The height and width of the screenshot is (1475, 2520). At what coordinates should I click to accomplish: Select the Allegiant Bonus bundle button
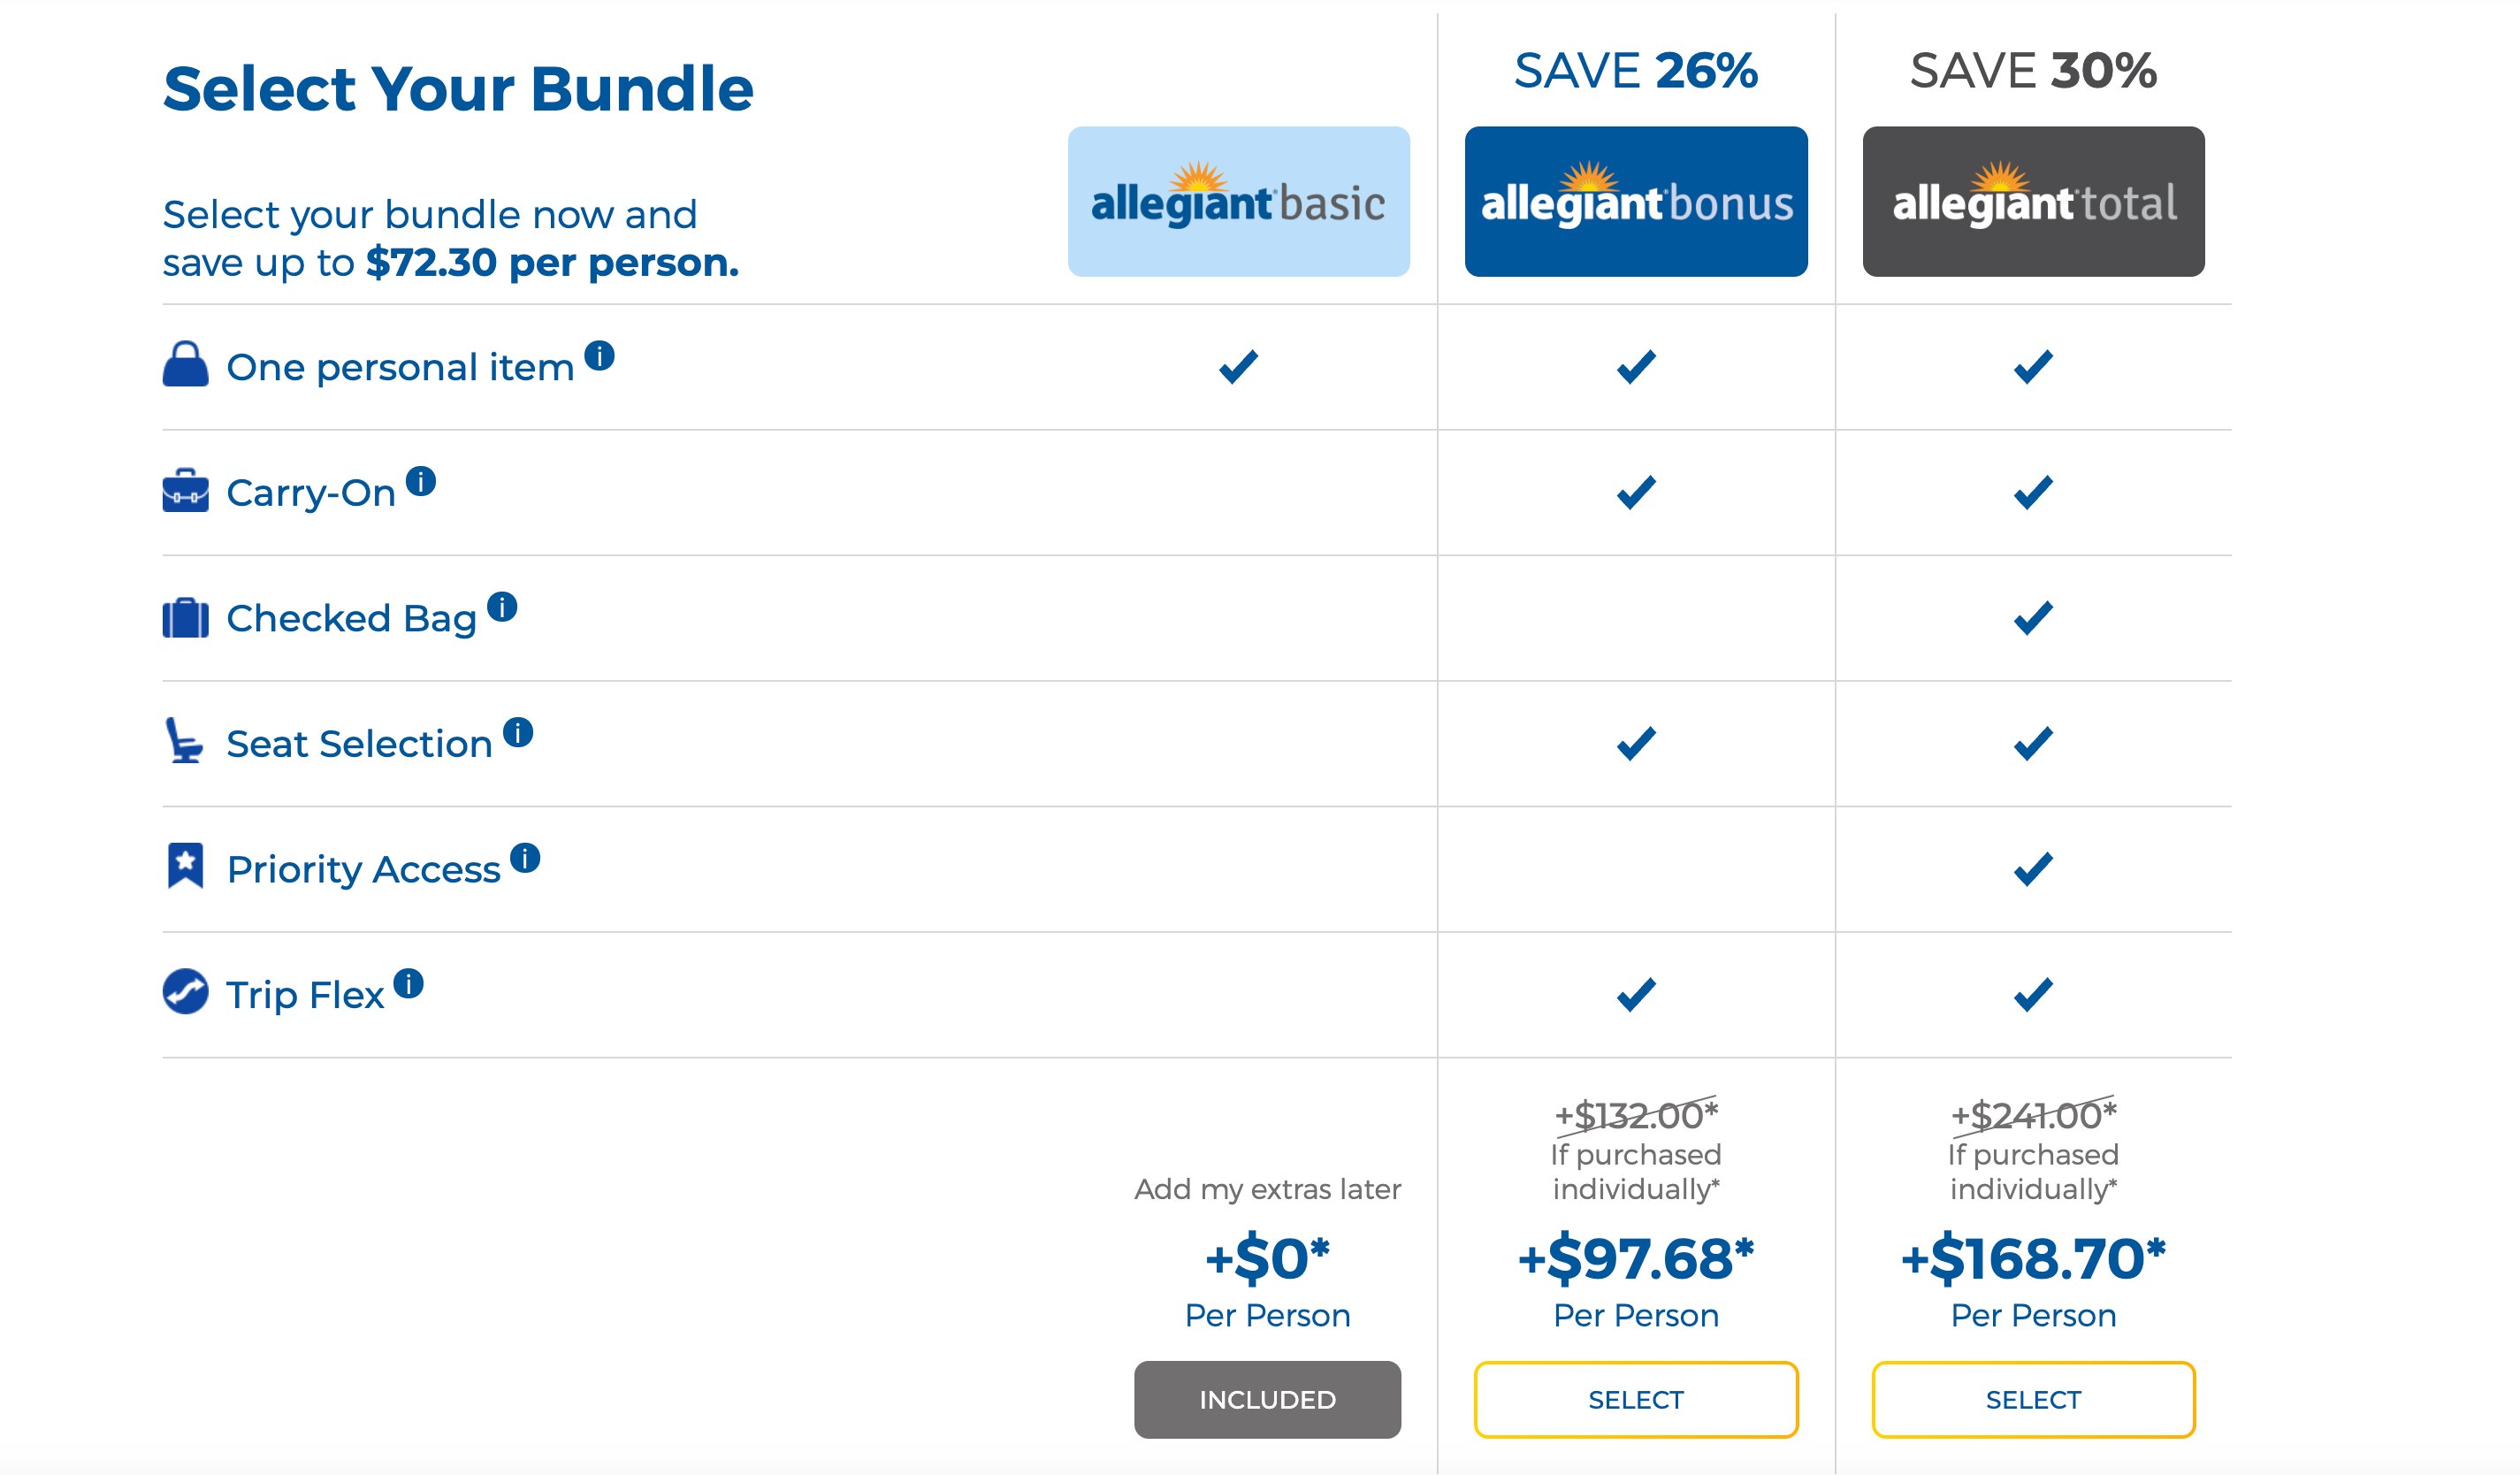(1636, 1400)
